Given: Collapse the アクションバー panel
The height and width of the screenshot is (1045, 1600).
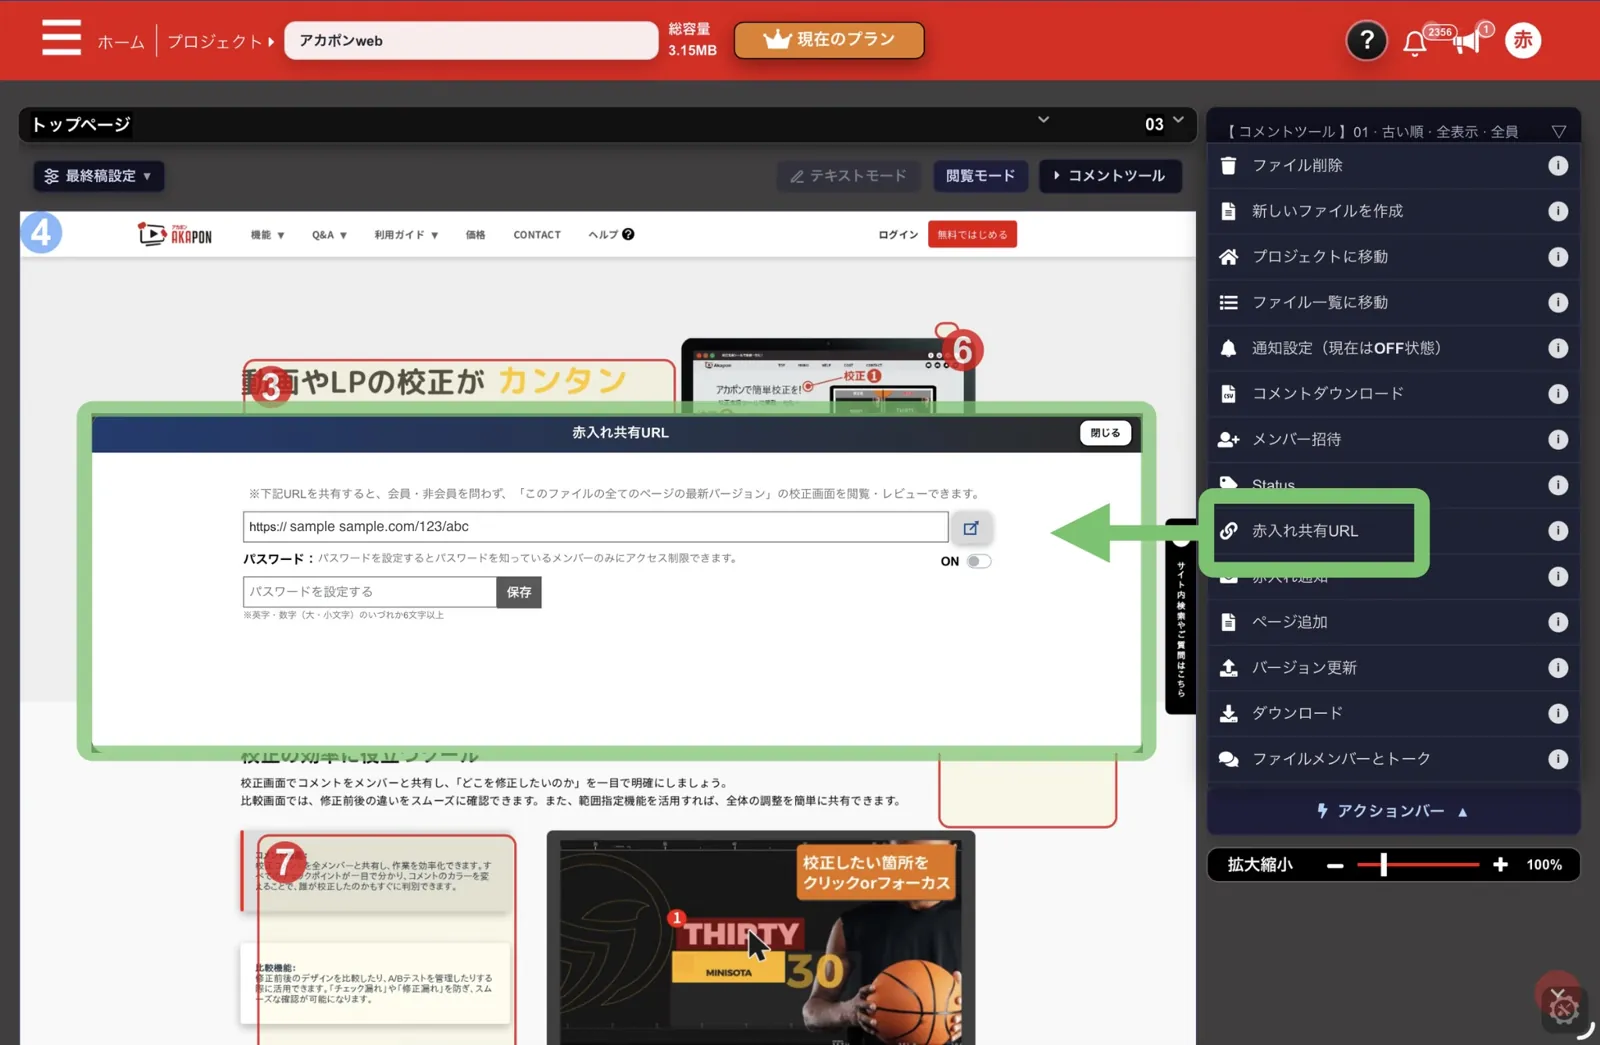Looking at the screenshot, I should pyautogui.click(x=1393, y=811).
